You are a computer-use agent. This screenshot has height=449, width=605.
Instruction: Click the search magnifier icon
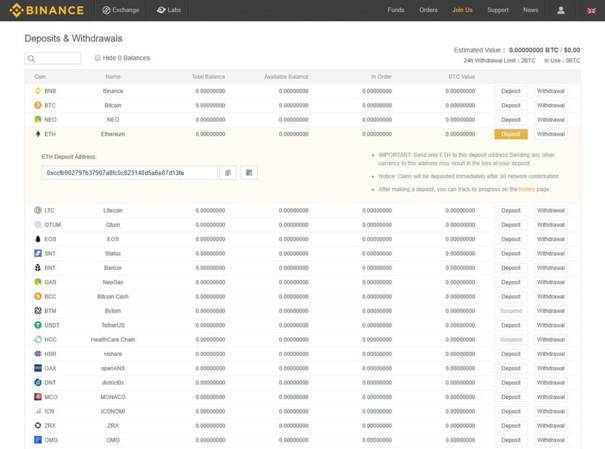click(31, 59)
